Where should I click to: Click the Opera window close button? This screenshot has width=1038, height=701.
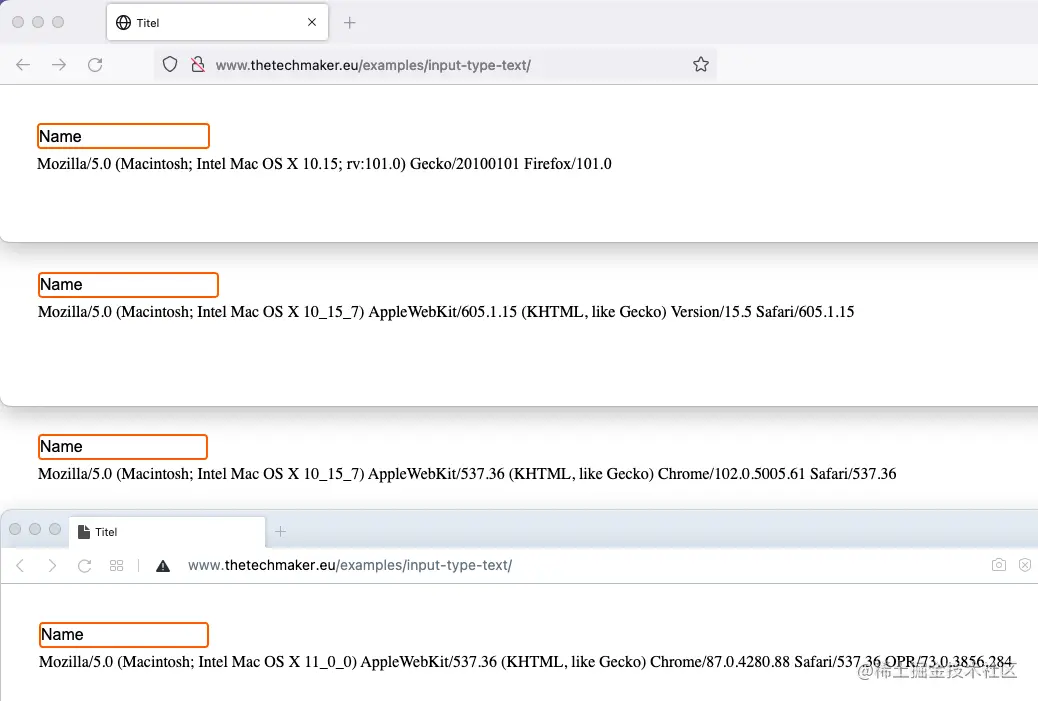[15, 529]
